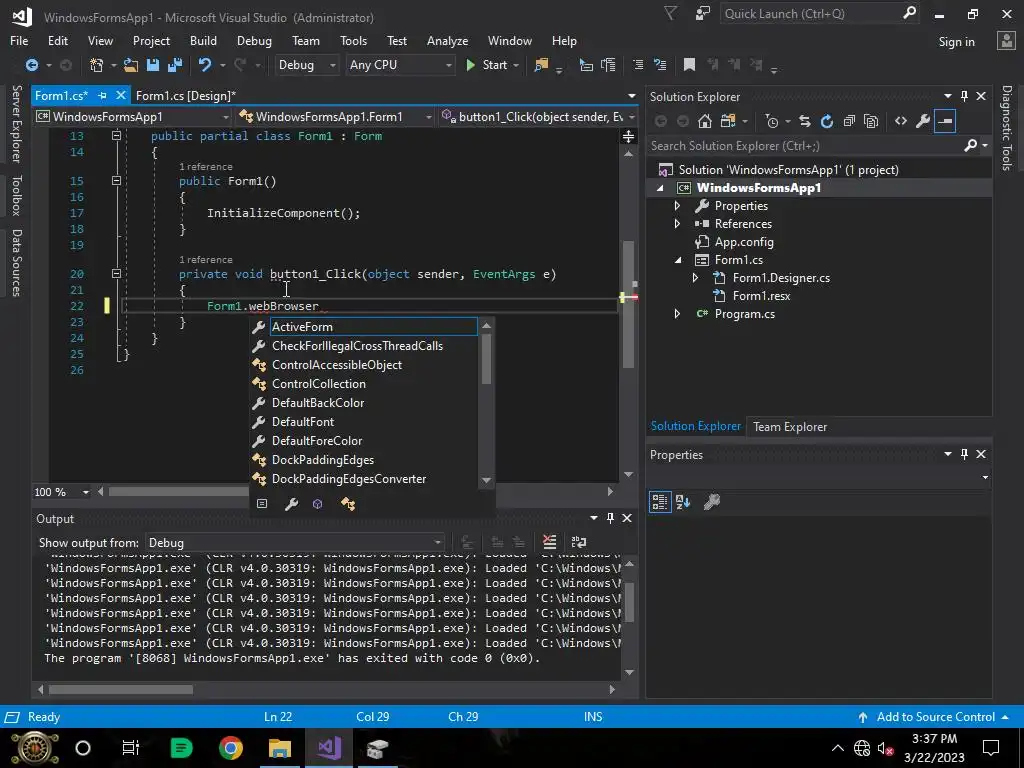Click the Property Pages wrench in Properties panel
Screen dimensions: 1024x768
tap(712, 502)
